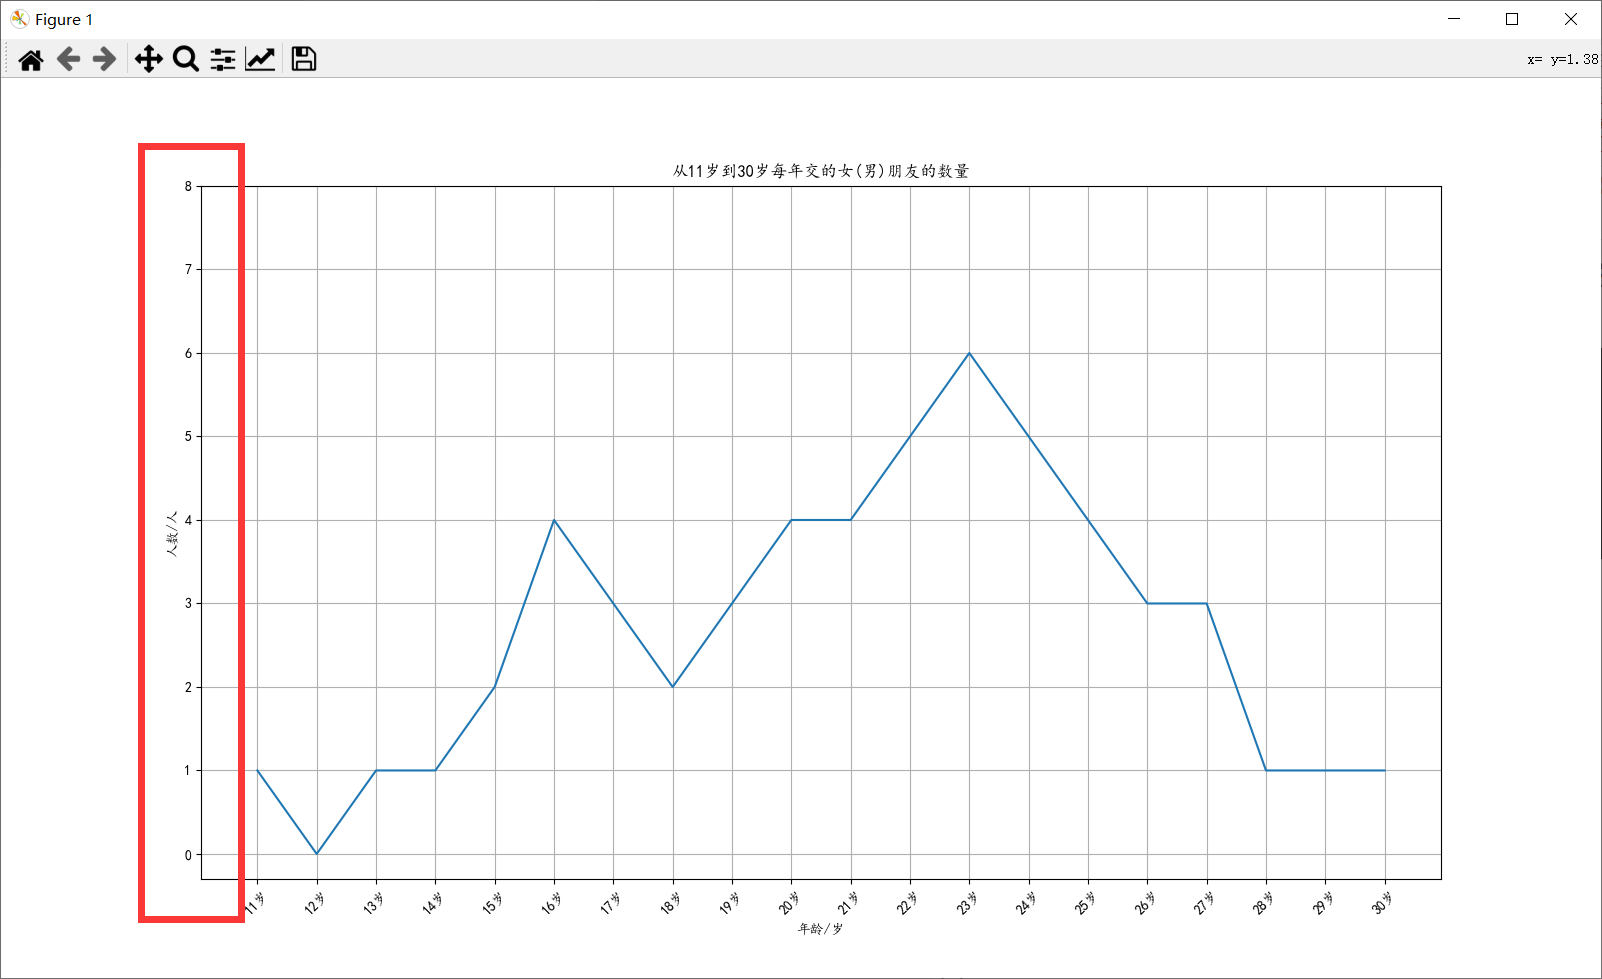Click x-axis tick label 15岁

pyautogui.click(x=492, y=903)
